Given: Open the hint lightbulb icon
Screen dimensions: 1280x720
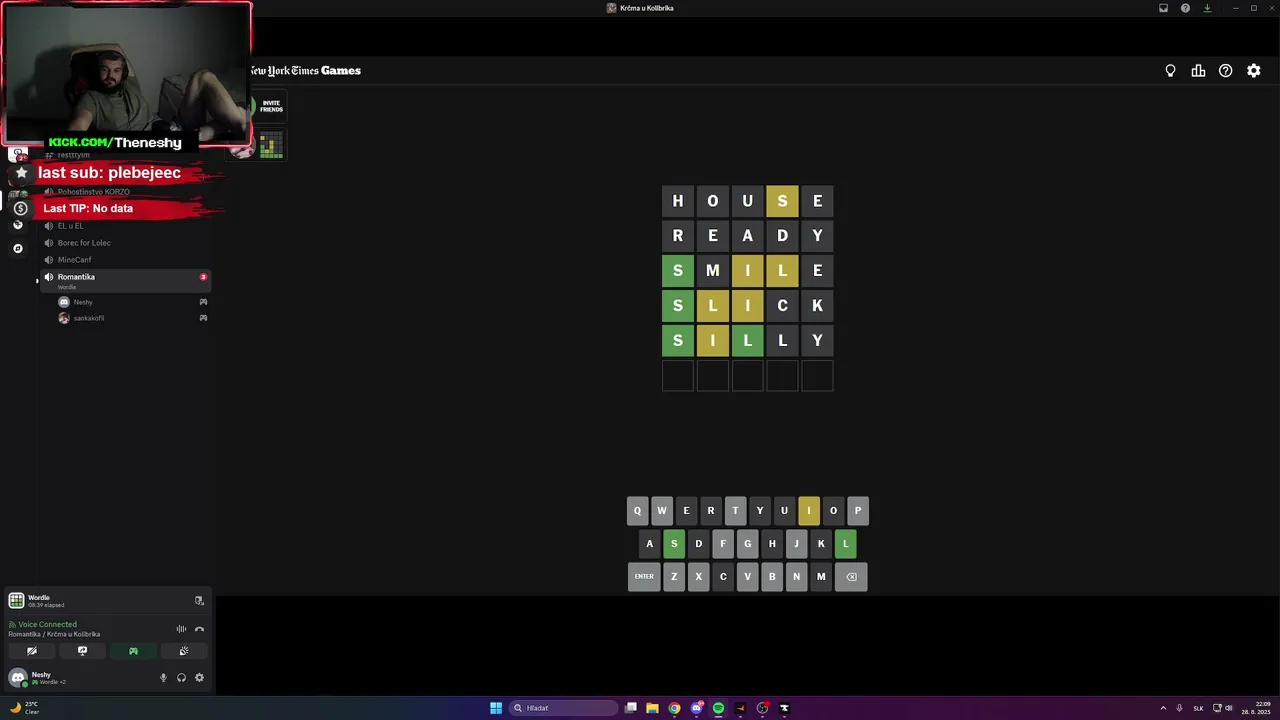Looking at the screenshot, I should (x=1170, y=71).
